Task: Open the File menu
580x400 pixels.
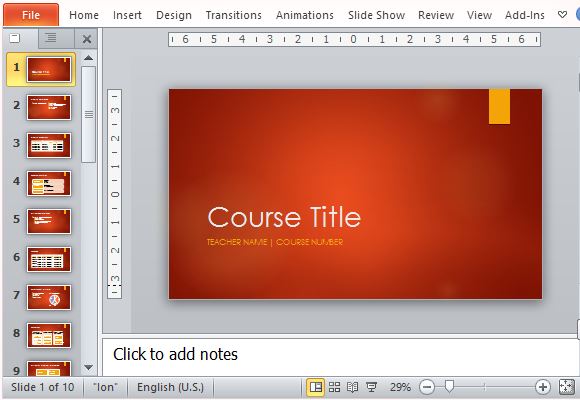Action: pos(31,15)
